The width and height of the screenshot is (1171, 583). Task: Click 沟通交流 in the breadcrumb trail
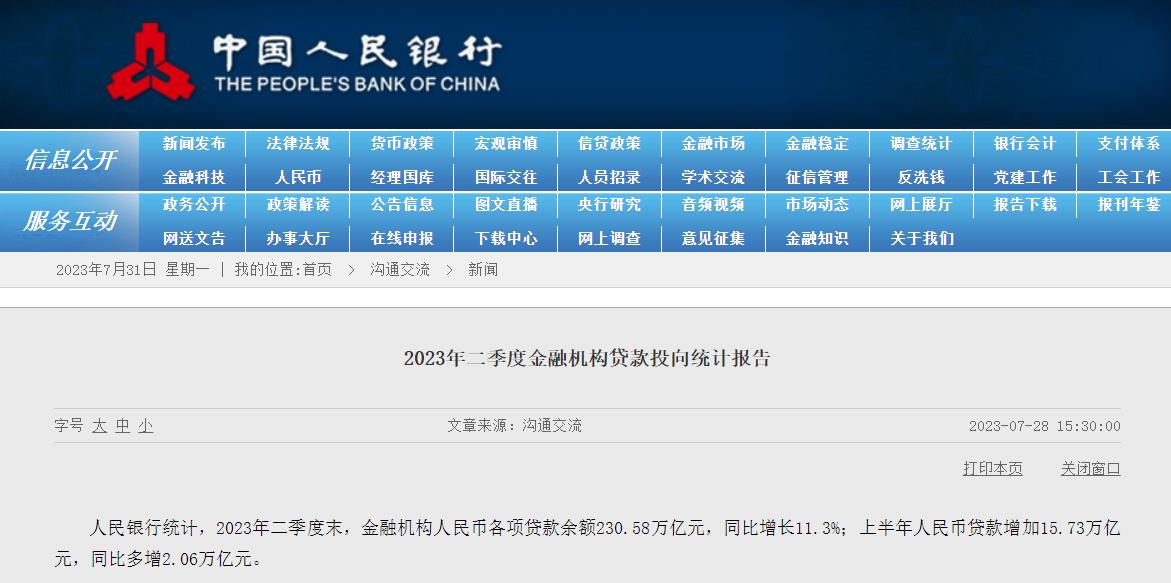coord(399,270)
